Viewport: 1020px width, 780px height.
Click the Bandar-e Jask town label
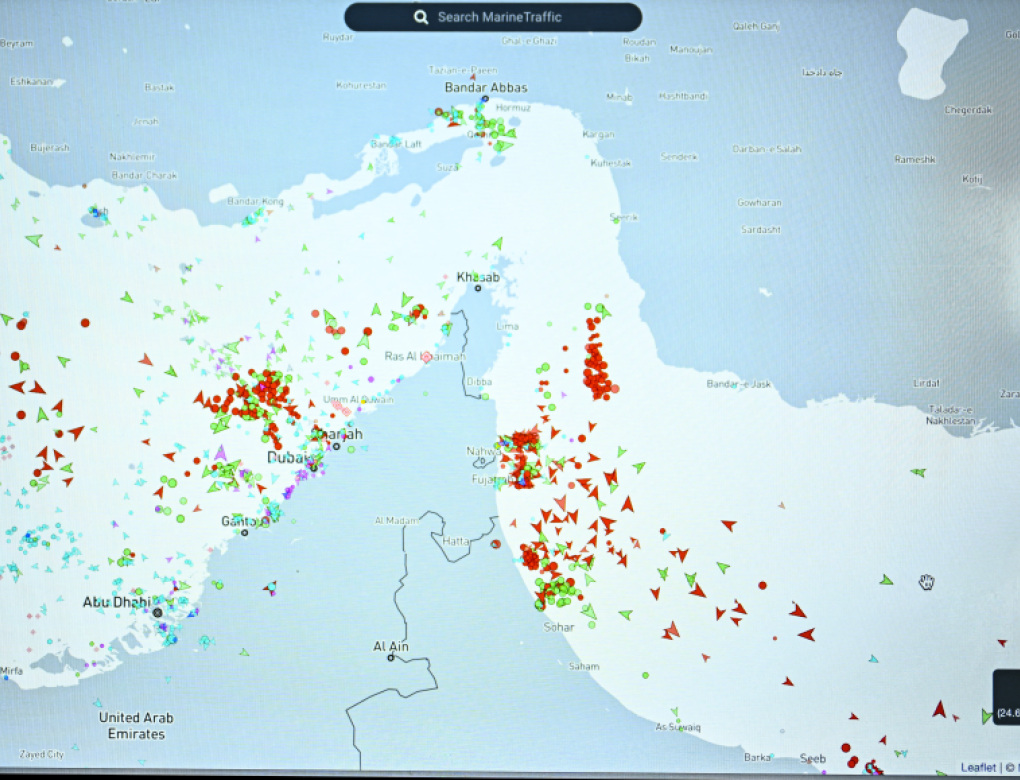click(739, 385)
